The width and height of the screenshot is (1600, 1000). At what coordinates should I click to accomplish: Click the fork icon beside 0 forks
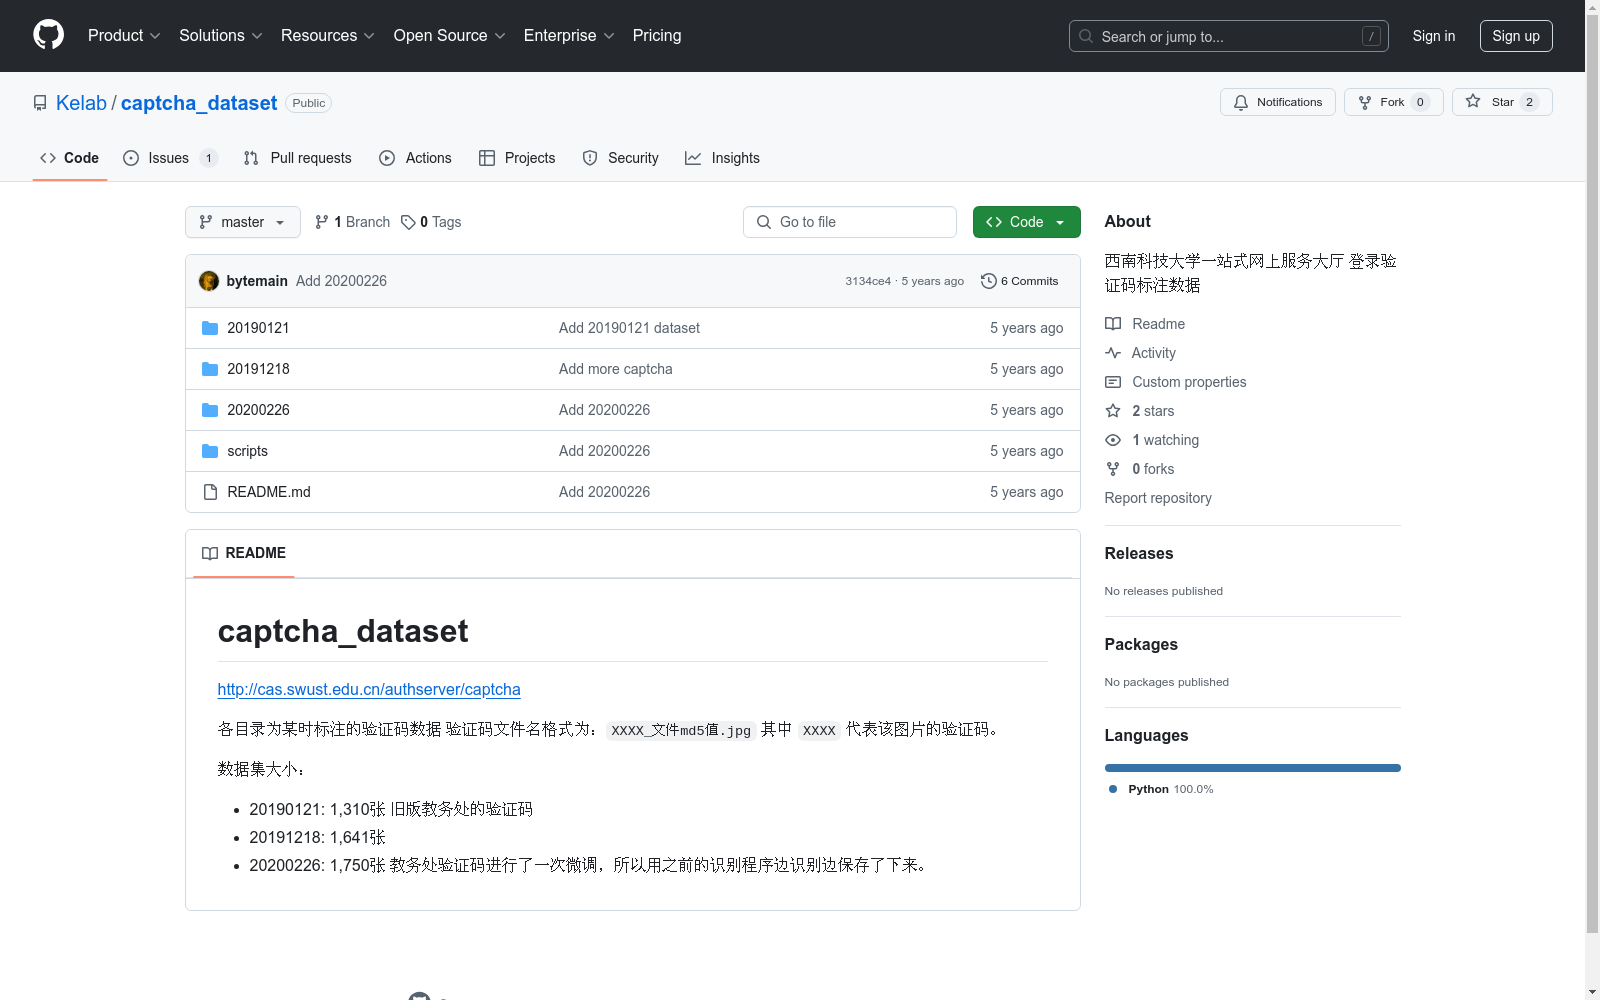click(x=1113, y=469)
